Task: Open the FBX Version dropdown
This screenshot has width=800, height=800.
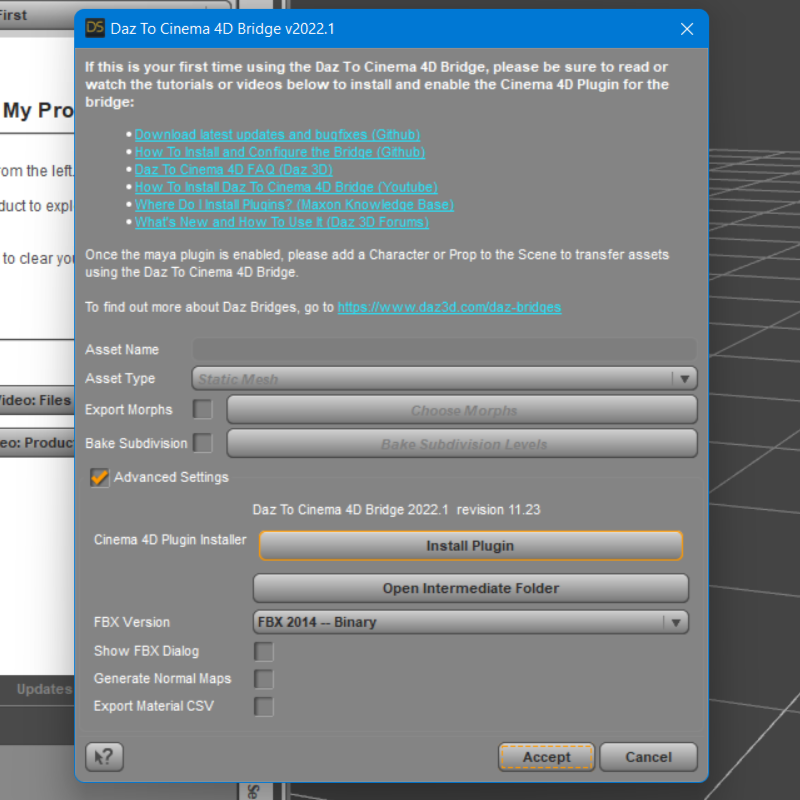Action: tap(471, 622)
